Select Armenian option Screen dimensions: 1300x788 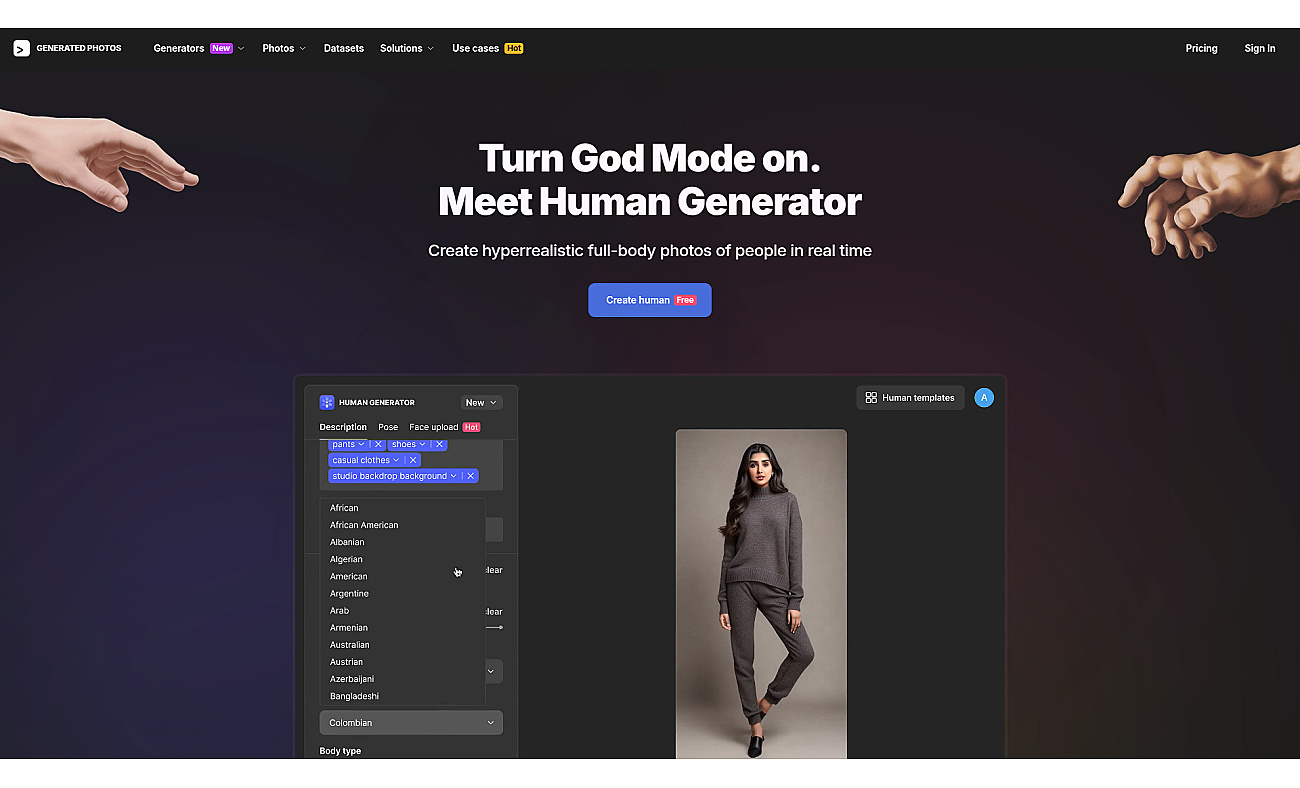[402, 627]
